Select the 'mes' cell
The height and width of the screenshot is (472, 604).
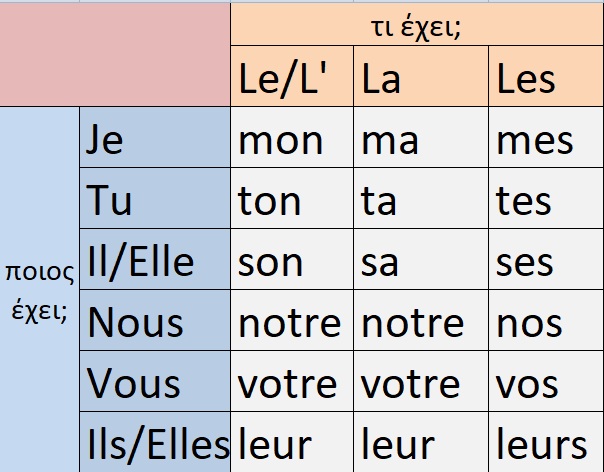tap(546, 137)
